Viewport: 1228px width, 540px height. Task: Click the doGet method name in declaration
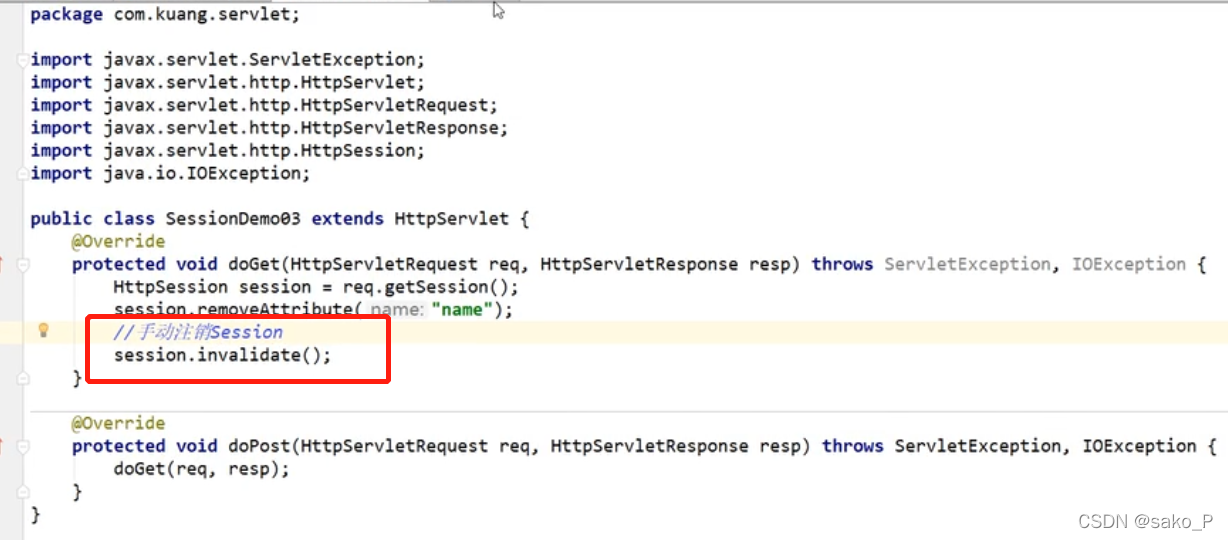click(254, 264)
